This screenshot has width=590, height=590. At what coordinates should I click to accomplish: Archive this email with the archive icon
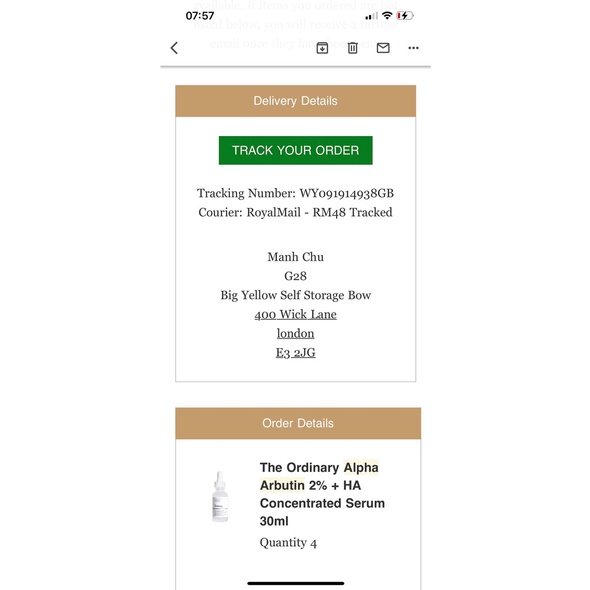[x=322, y=48]
